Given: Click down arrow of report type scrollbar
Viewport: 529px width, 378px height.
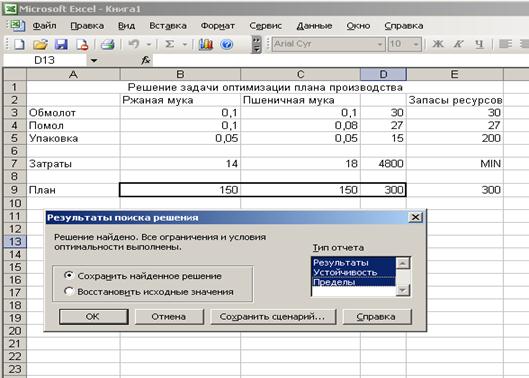Looking at the screenshot, I should 403,290.
